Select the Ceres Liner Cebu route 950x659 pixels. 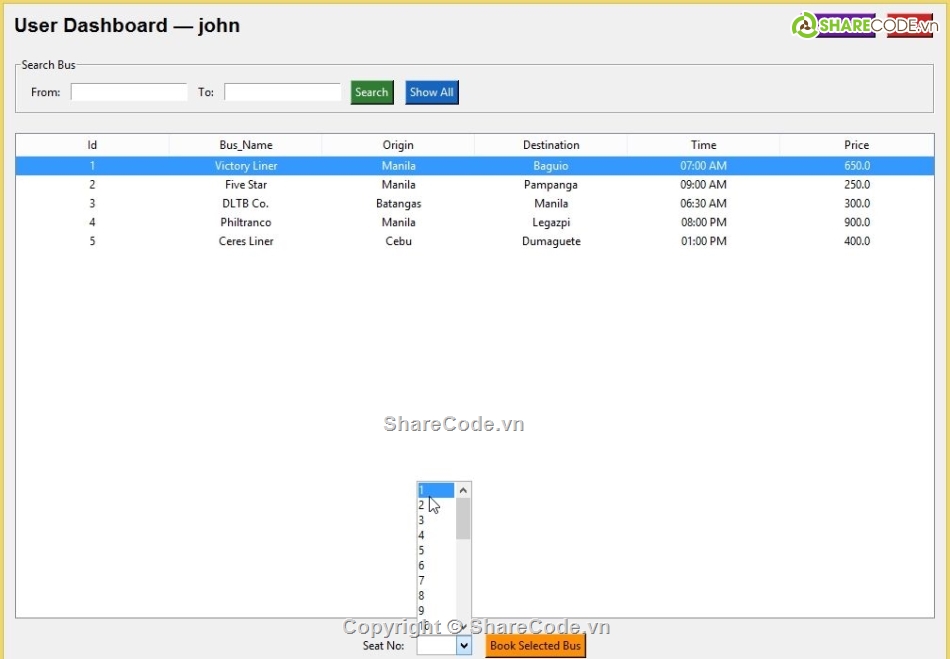400,241
